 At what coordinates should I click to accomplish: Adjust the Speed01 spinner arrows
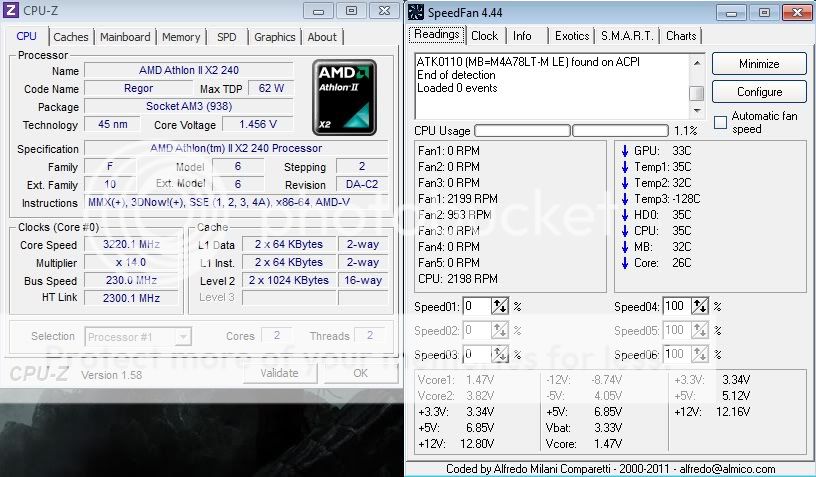[x=500, y=306]
